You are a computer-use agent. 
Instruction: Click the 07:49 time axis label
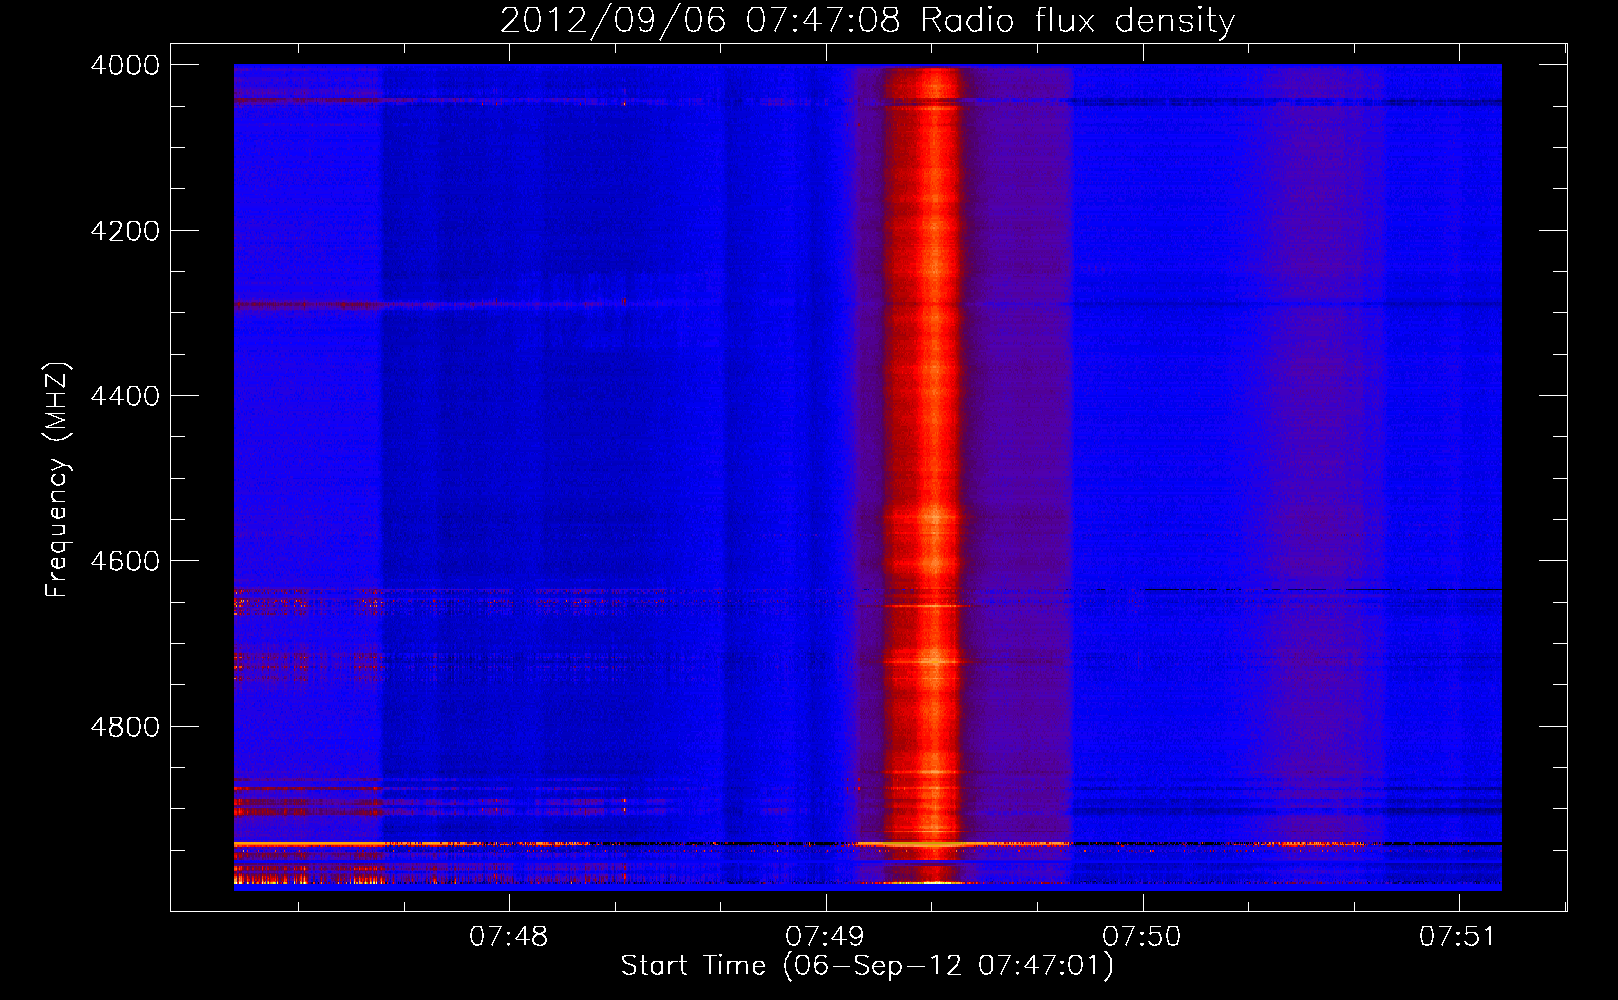tap(825, 937)
